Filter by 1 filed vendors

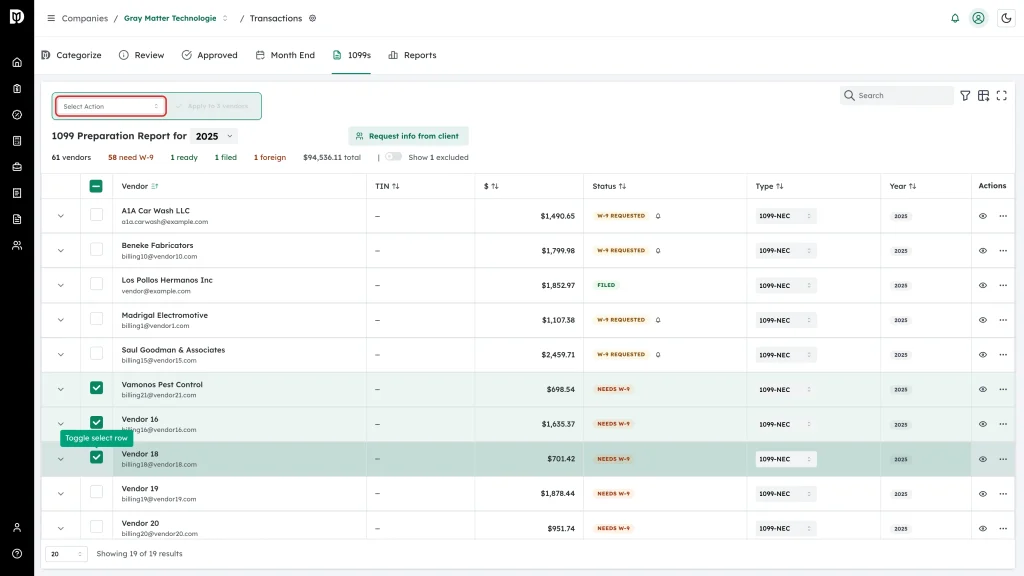(x=226, y=157)
